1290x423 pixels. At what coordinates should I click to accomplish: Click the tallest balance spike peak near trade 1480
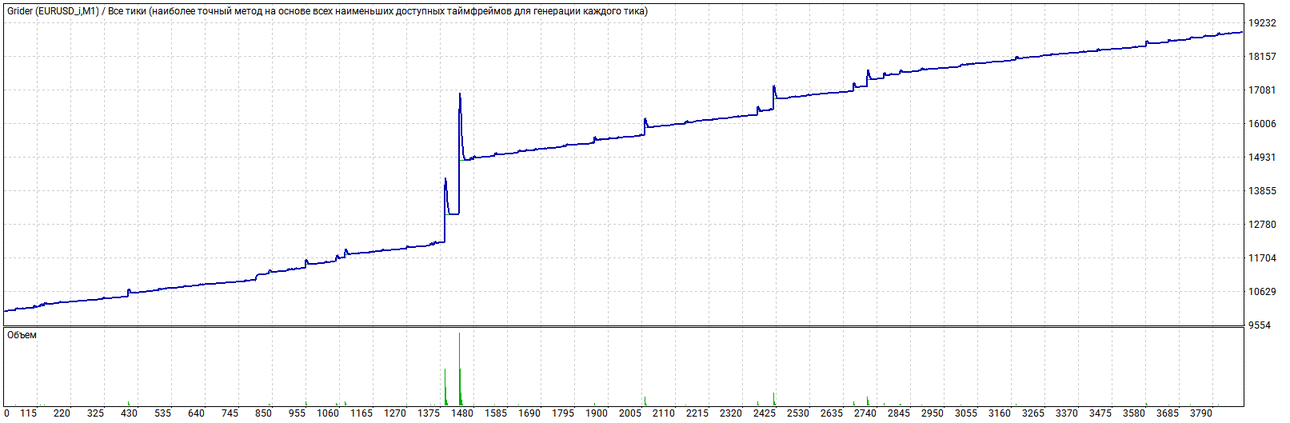pyautogui.click(x=459, y=94)
